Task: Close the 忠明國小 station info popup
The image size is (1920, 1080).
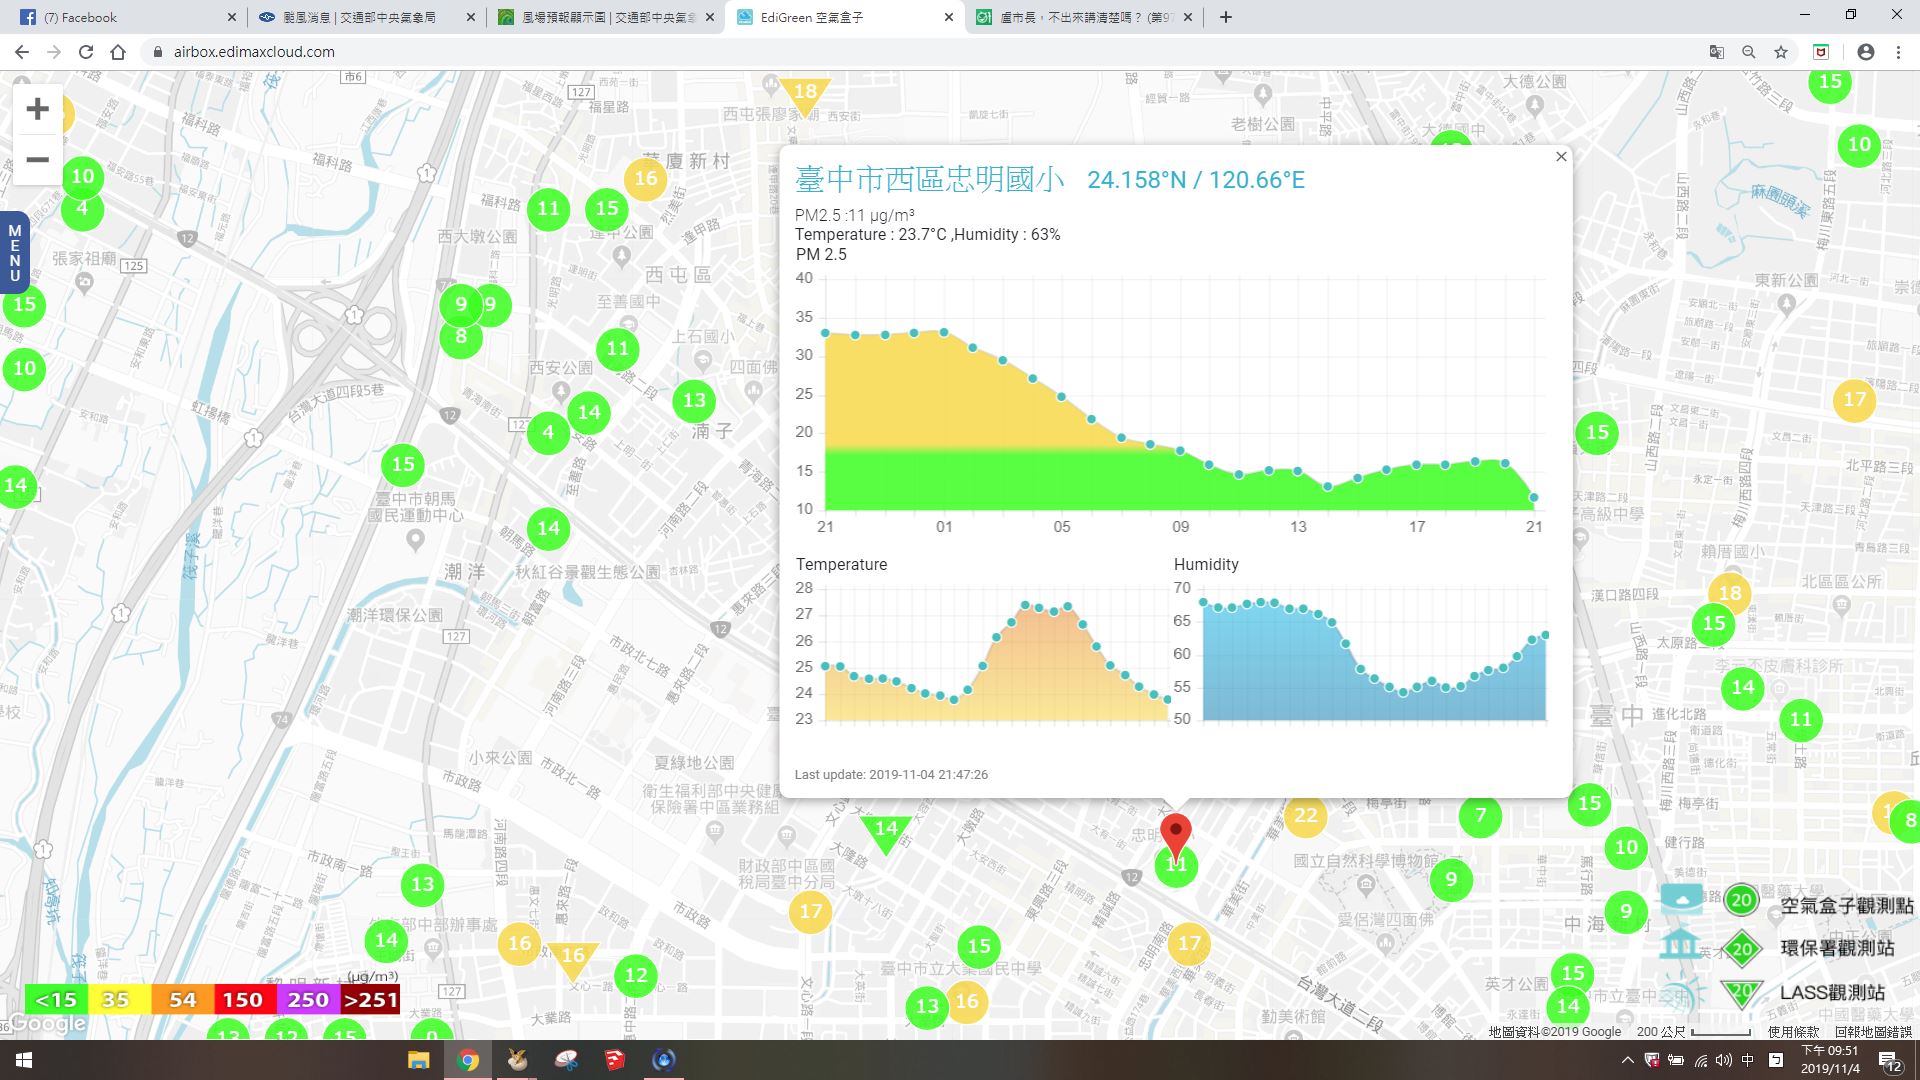Action: 1561,157
